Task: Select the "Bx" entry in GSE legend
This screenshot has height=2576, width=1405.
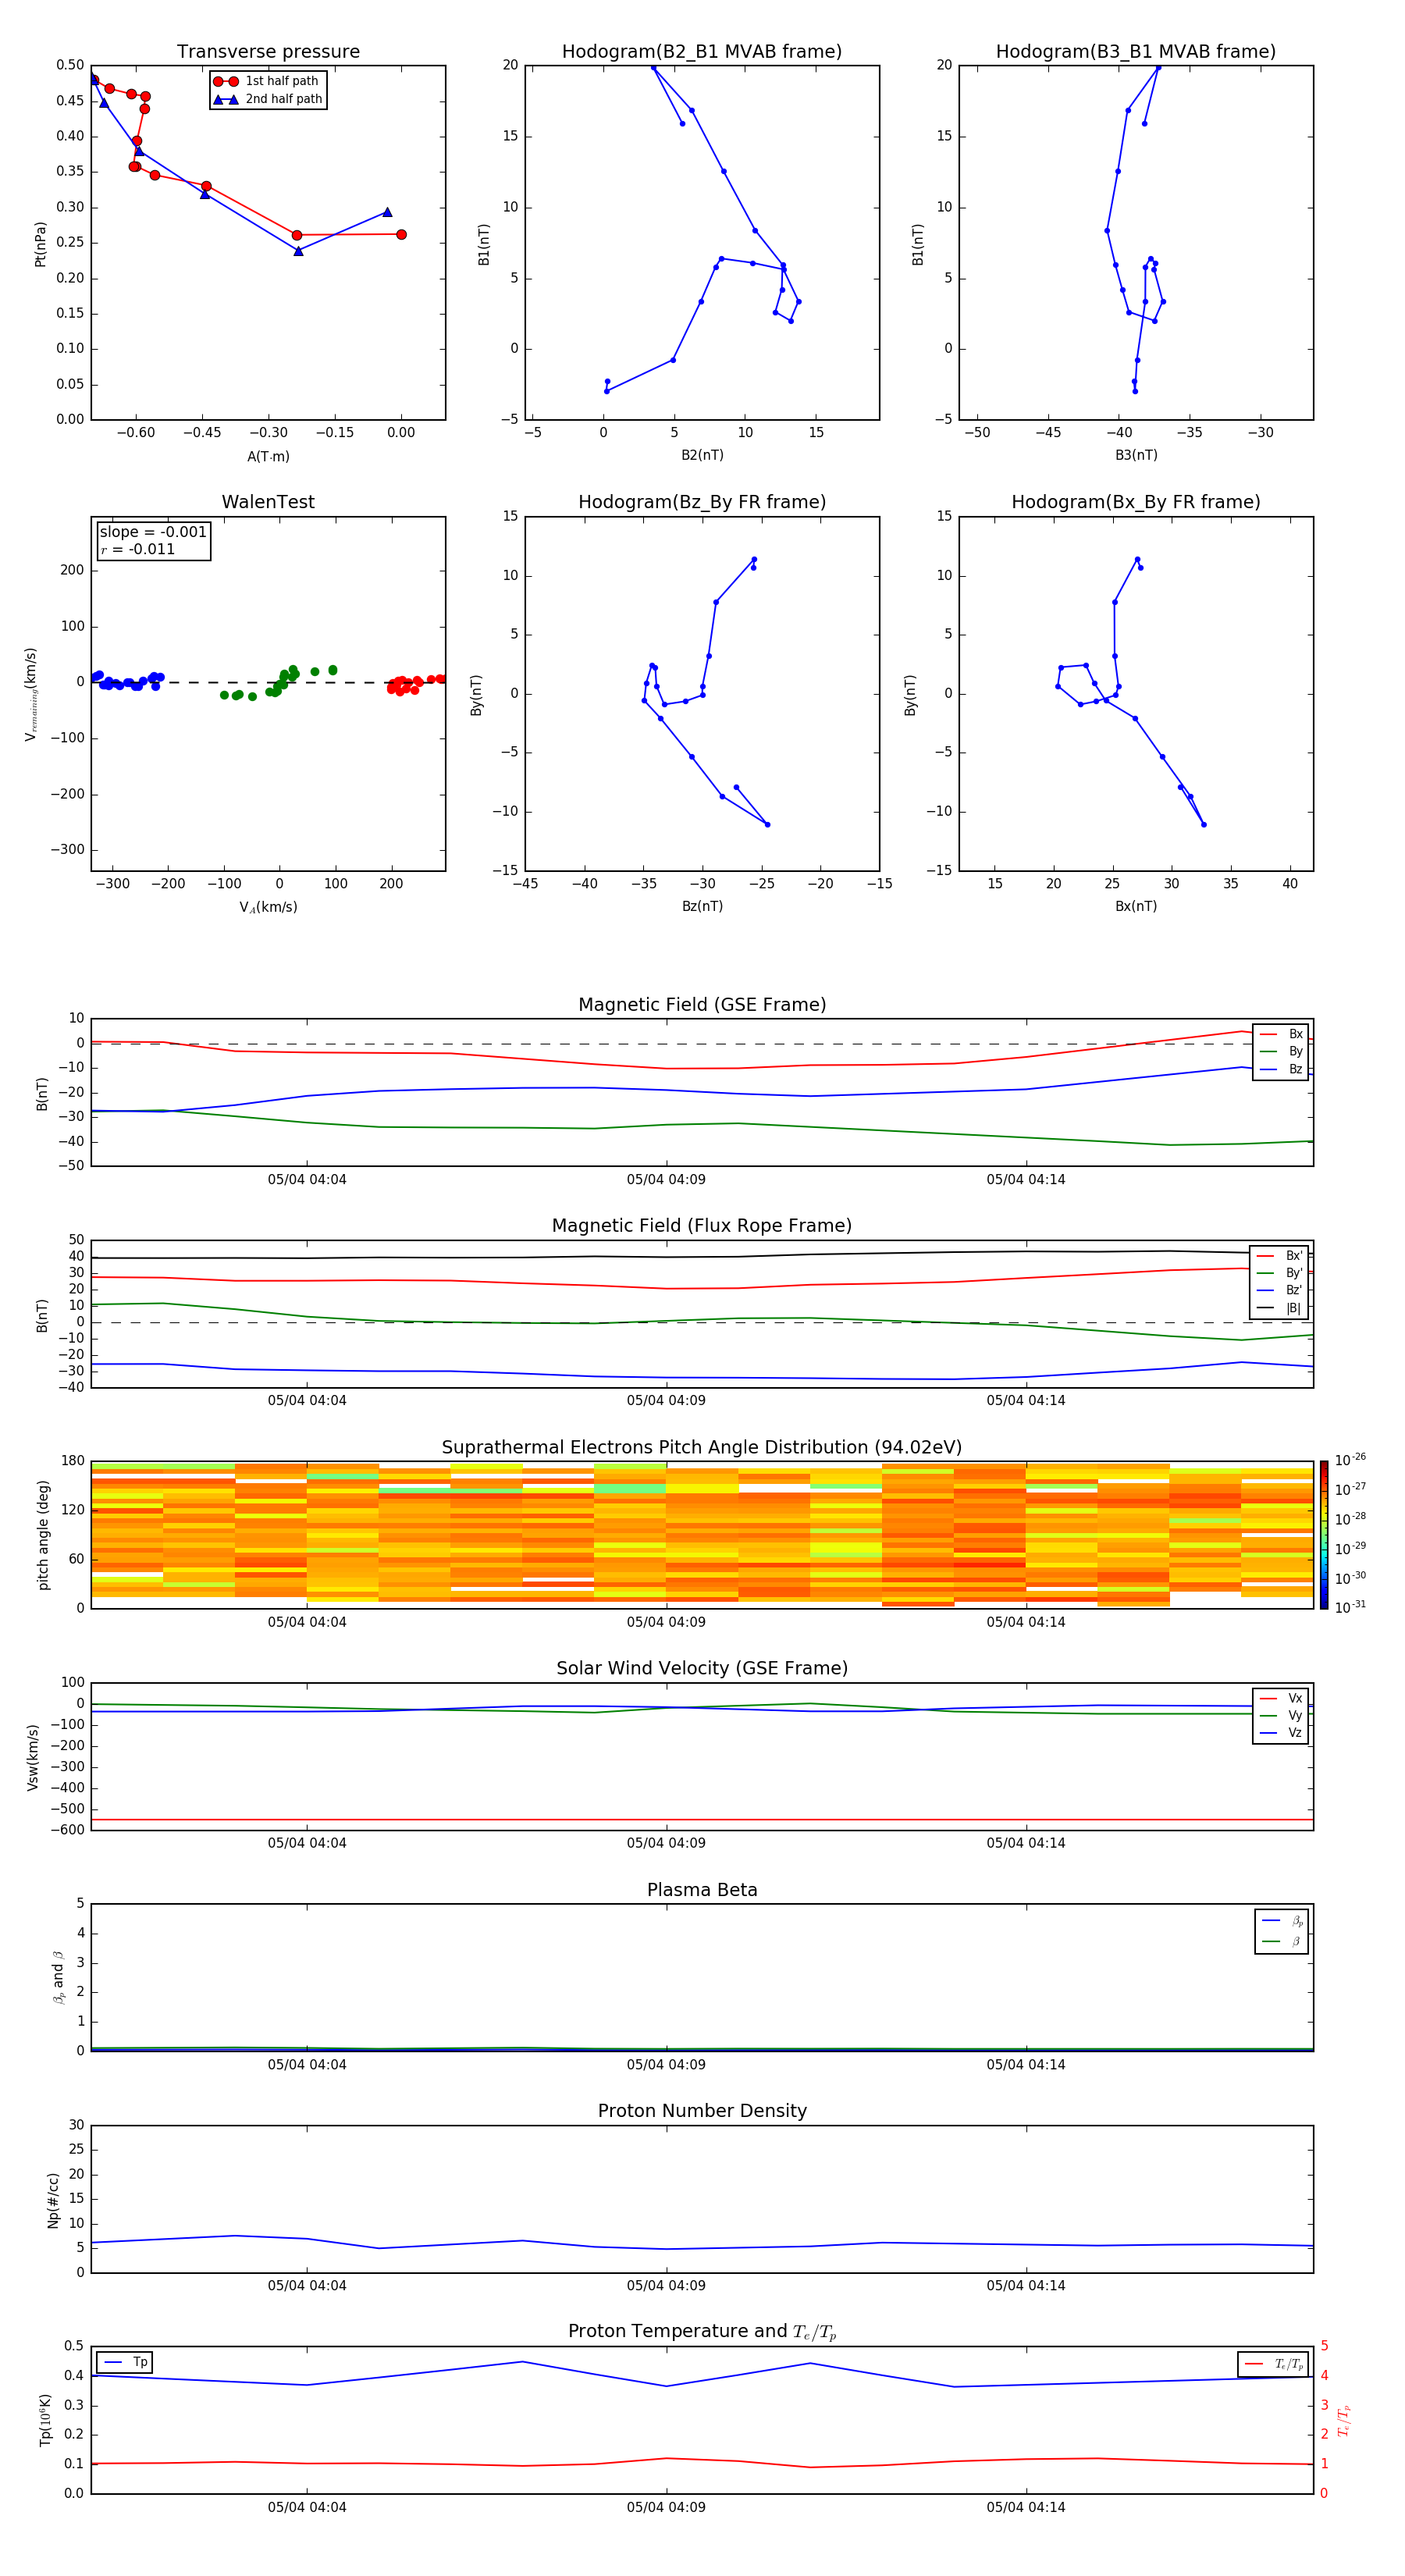Action: (1281, 1034)
